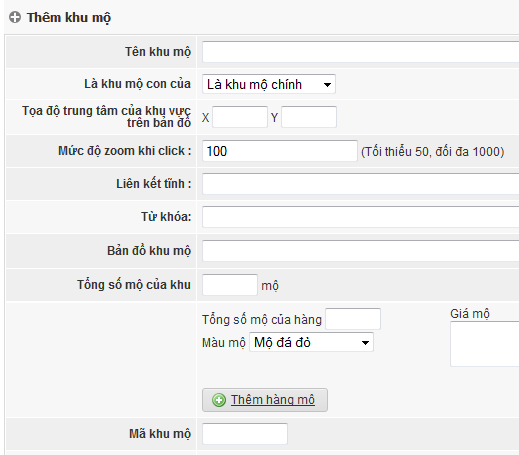The width and height of the screenshot is (519, 455).
Task: Click the Tổng số mộ của khu field
Action: pyautogui.click(x=230, y=285)
